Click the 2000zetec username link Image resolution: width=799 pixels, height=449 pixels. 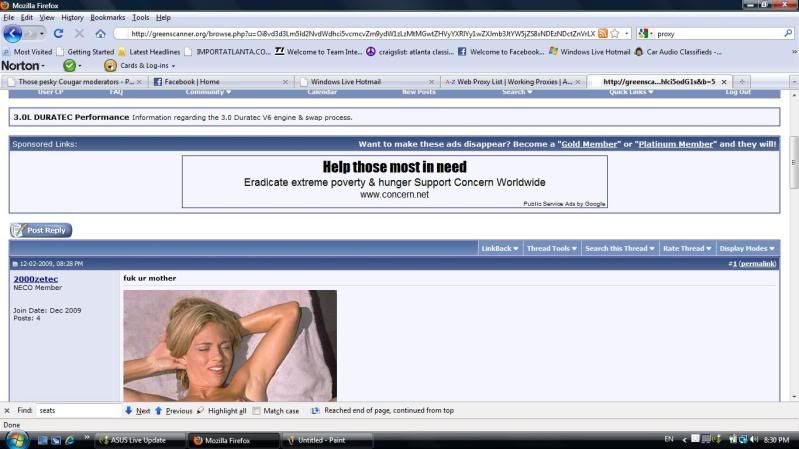tap(35, 277)
